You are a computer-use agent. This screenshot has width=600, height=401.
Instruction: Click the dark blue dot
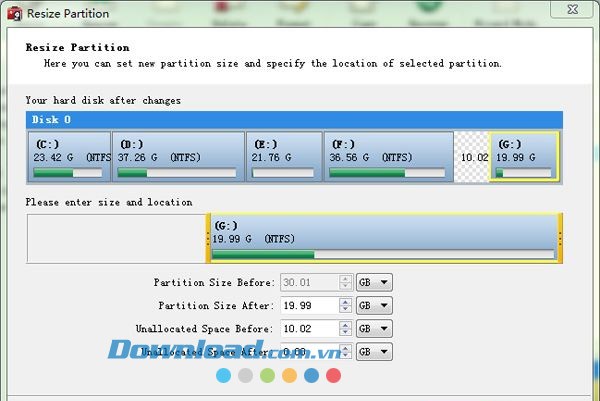pos(311,375)
